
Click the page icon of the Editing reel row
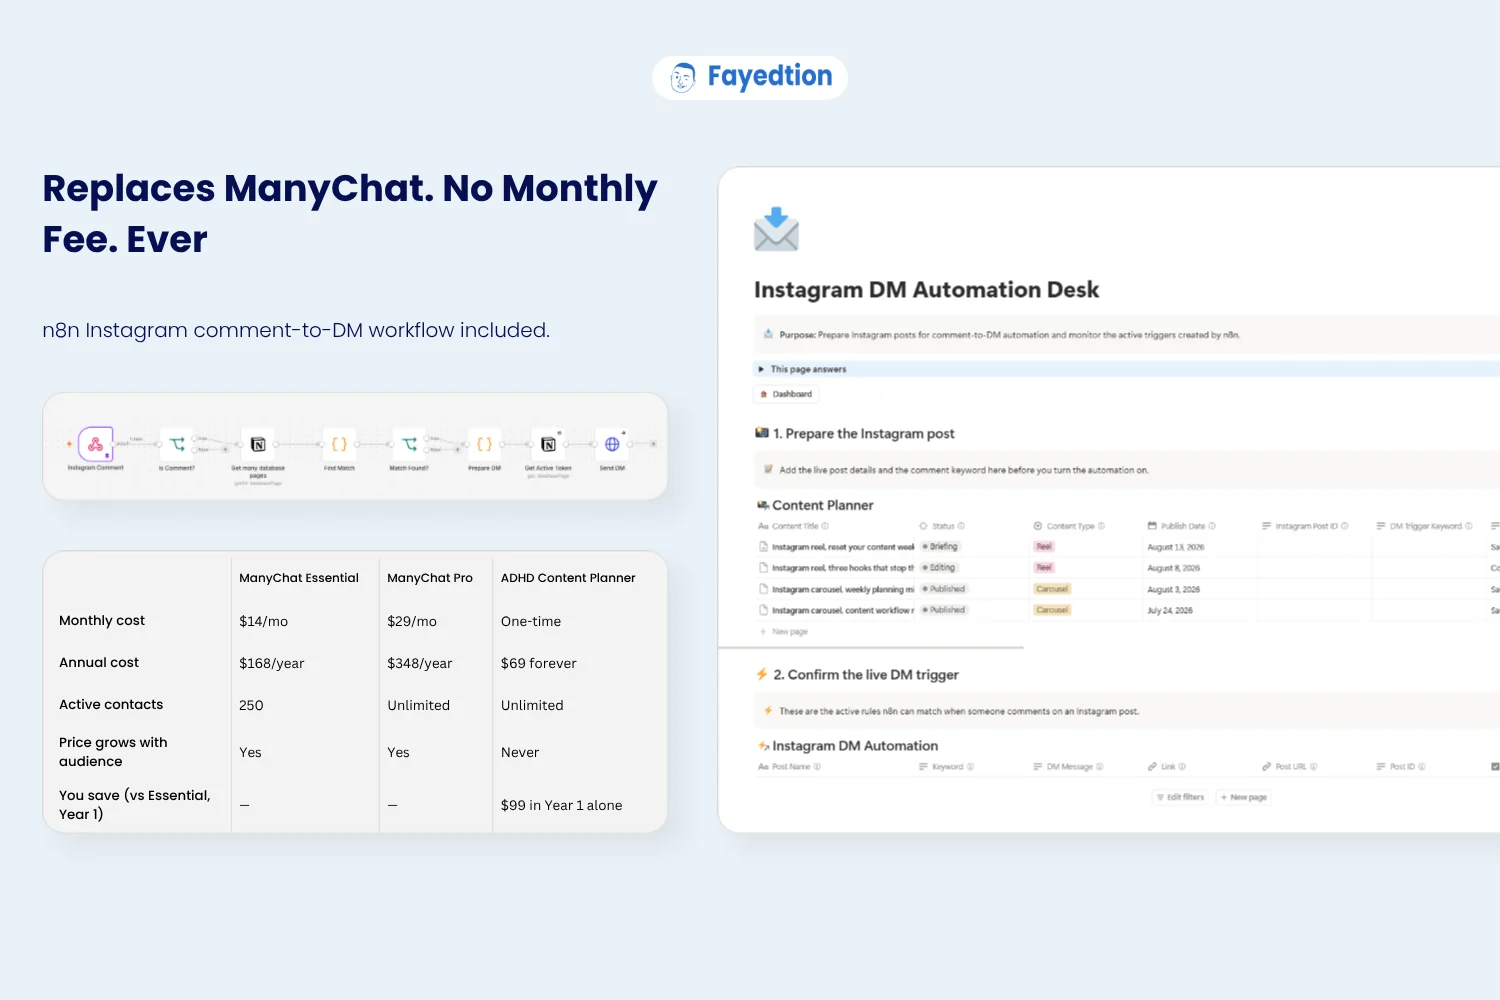[x=763, y=568]
